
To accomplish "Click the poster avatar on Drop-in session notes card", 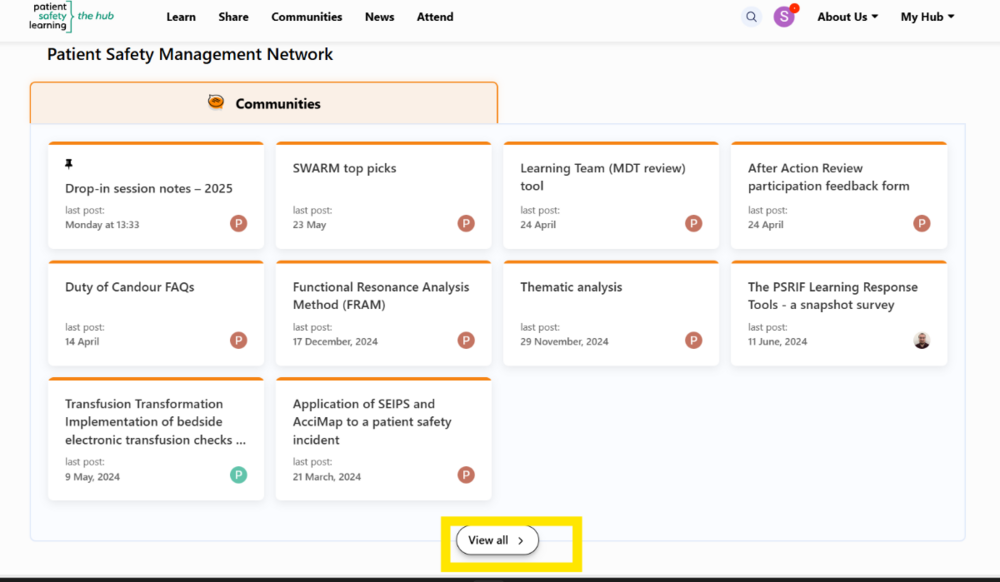I will coord(239,223).
